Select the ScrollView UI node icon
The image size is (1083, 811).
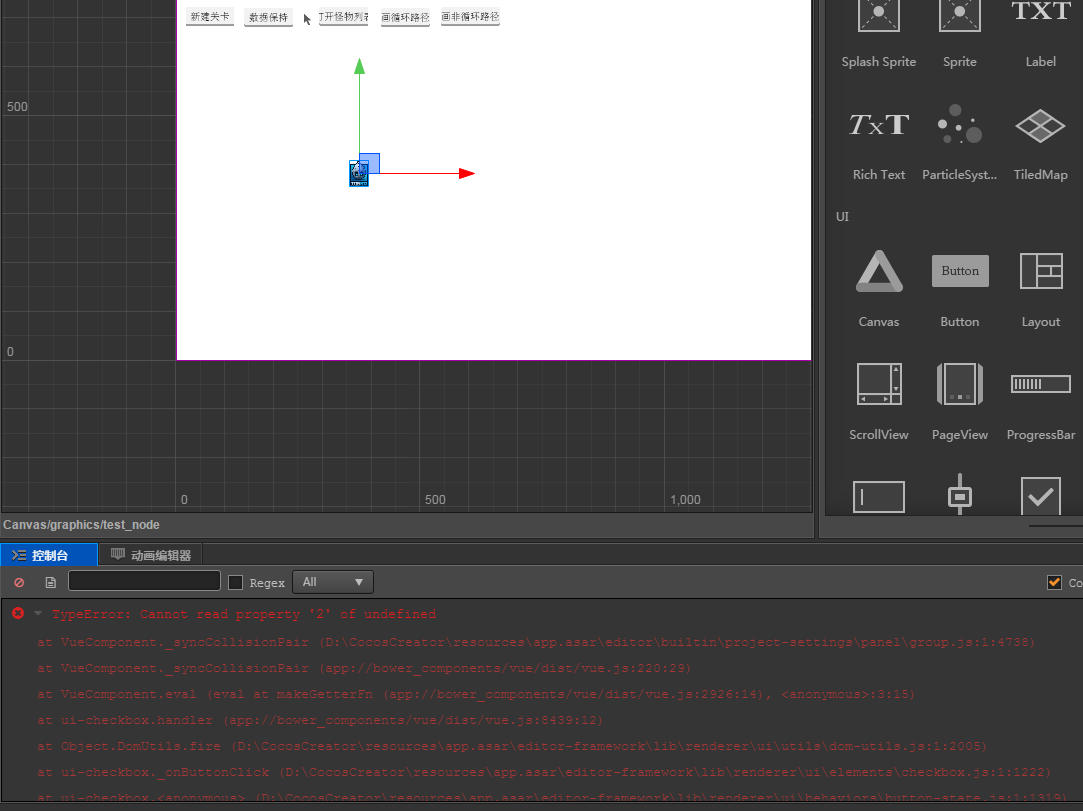(879, 383)
